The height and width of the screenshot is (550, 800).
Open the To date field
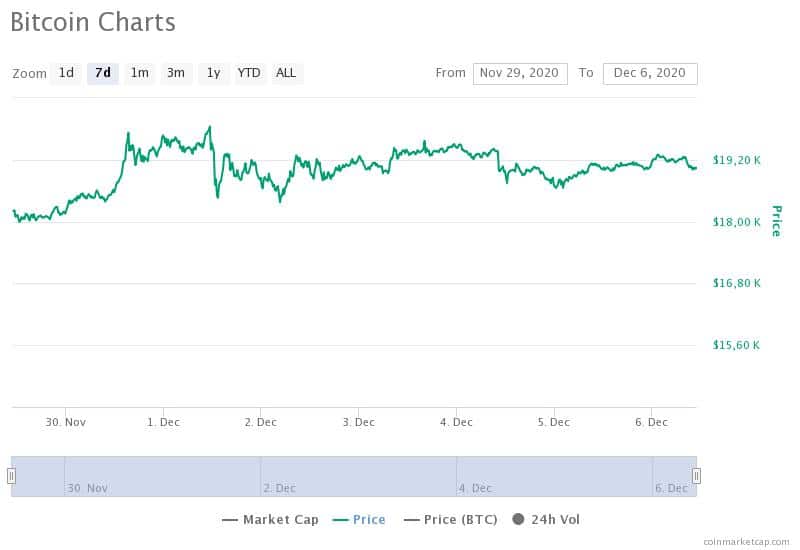tap(650, 73)
